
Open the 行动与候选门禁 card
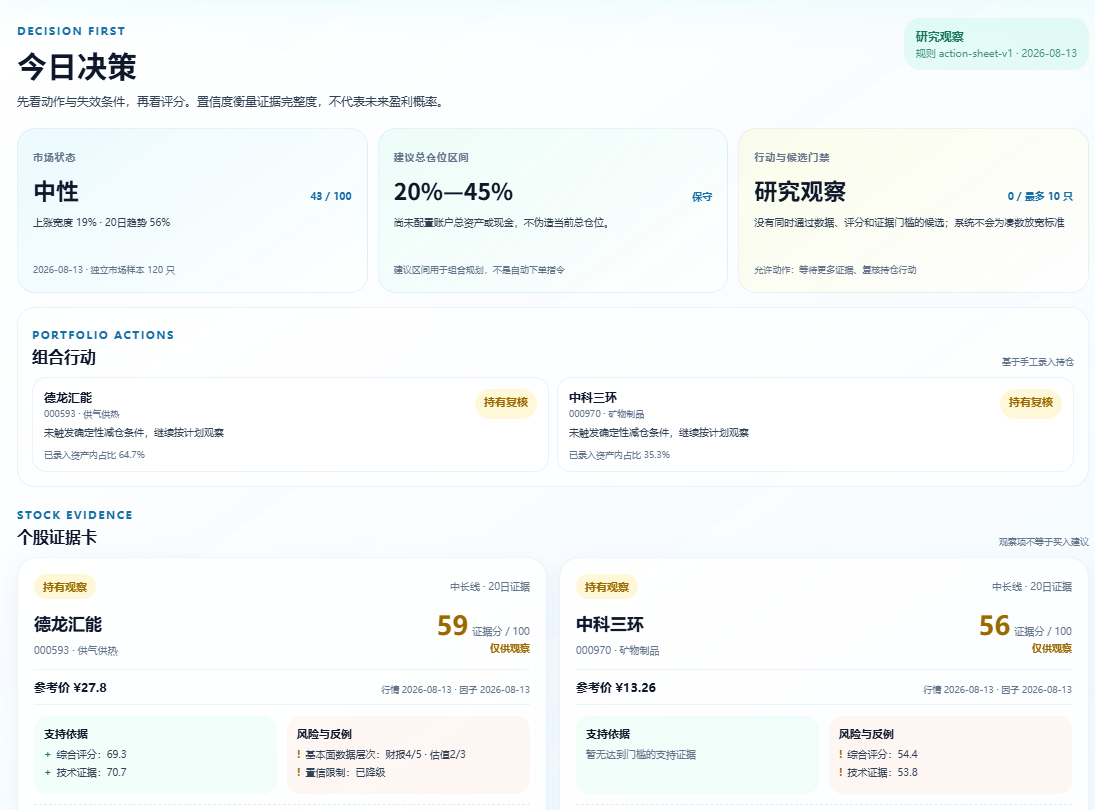click(x=913, y=210)
